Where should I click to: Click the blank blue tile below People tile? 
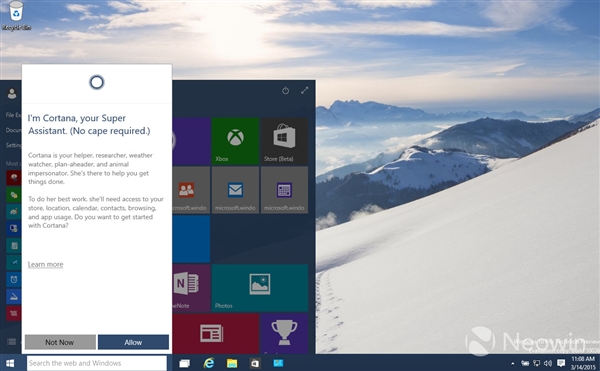[191, 239]
